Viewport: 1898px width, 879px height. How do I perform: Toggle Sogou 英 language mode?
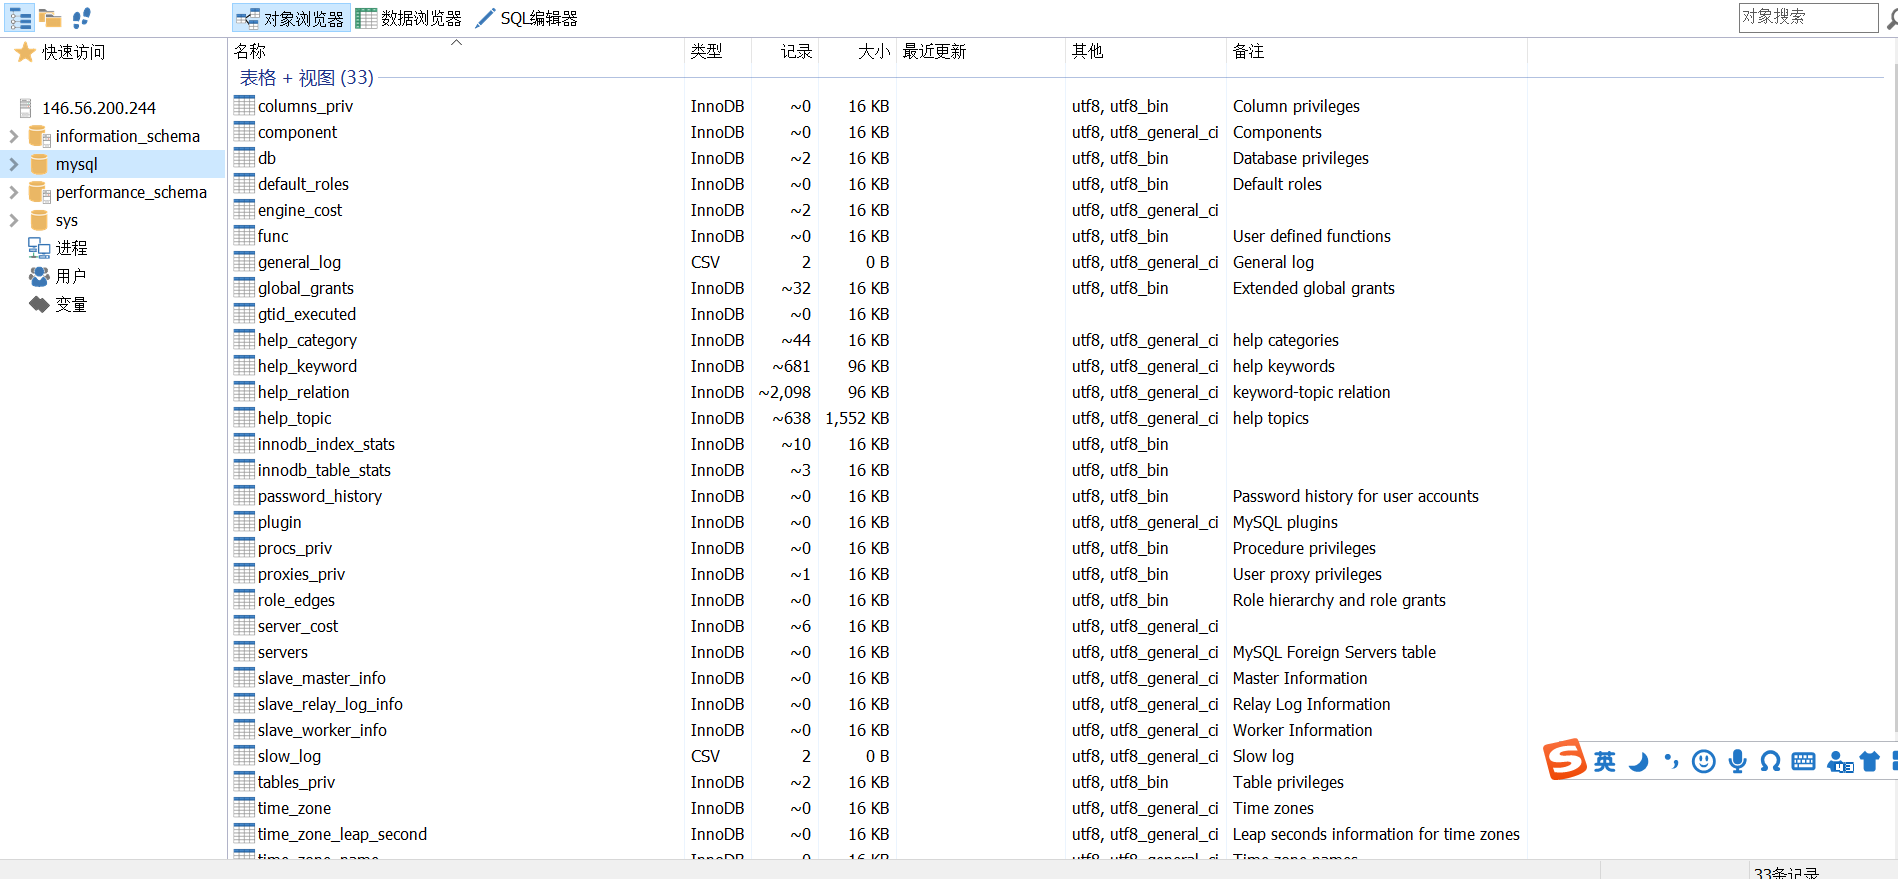tap(1605, 762)
